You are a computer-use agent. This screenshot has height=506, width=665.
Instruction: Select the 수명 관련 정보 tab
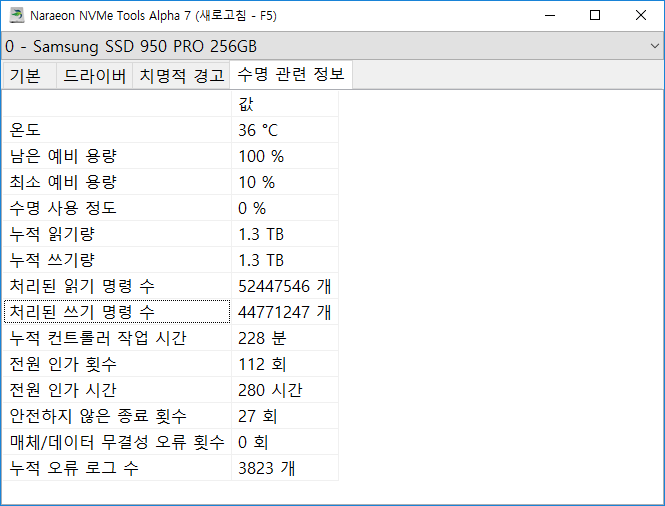291,75
